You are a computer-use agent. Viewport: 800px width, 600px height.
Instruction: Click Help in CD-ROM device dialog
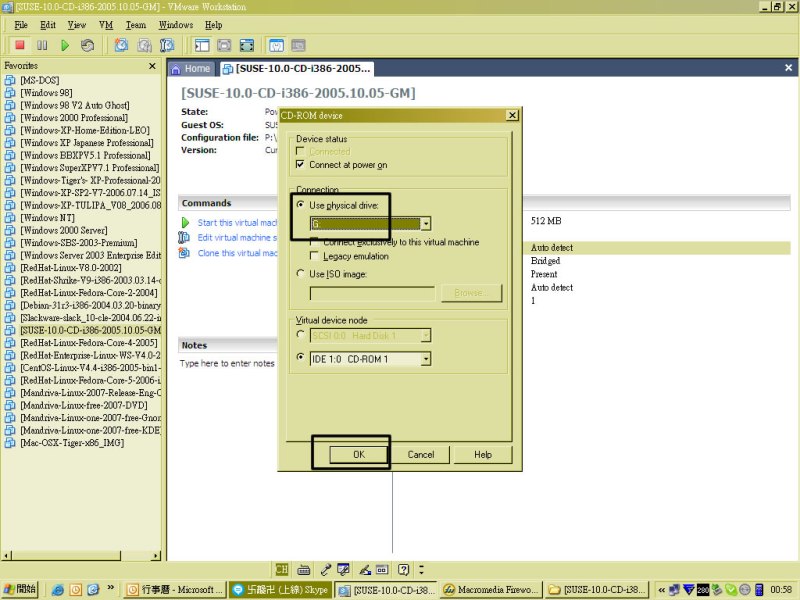[483, 454]
